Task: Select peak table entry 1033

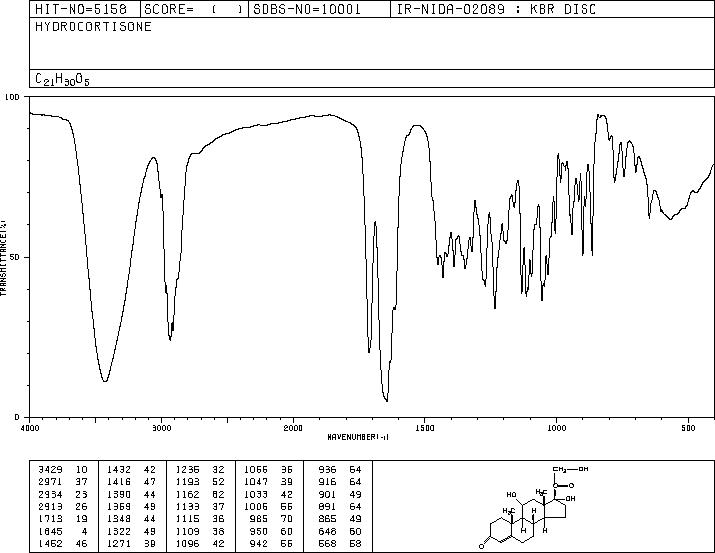Action: coord(256,494)
